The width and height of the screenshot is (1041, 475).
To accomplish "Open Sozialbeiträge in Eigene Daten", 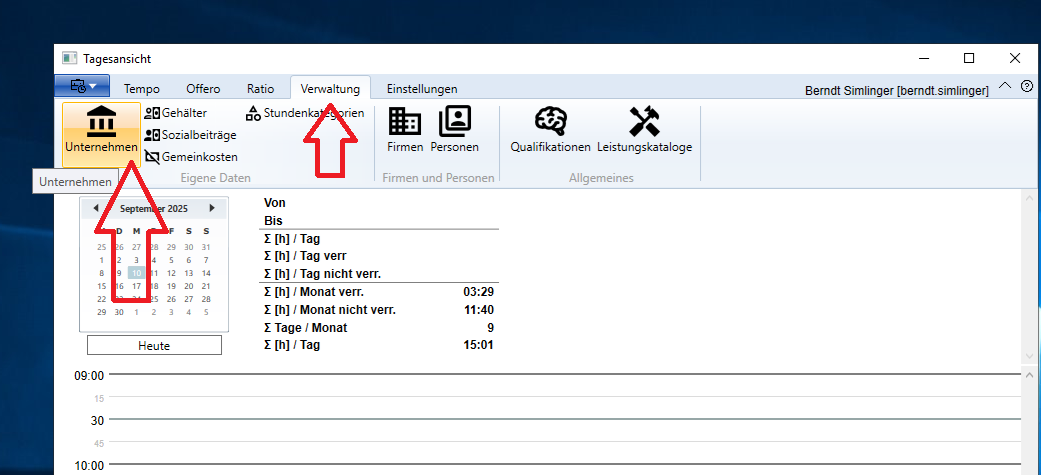I will click(x=153, y=135).
